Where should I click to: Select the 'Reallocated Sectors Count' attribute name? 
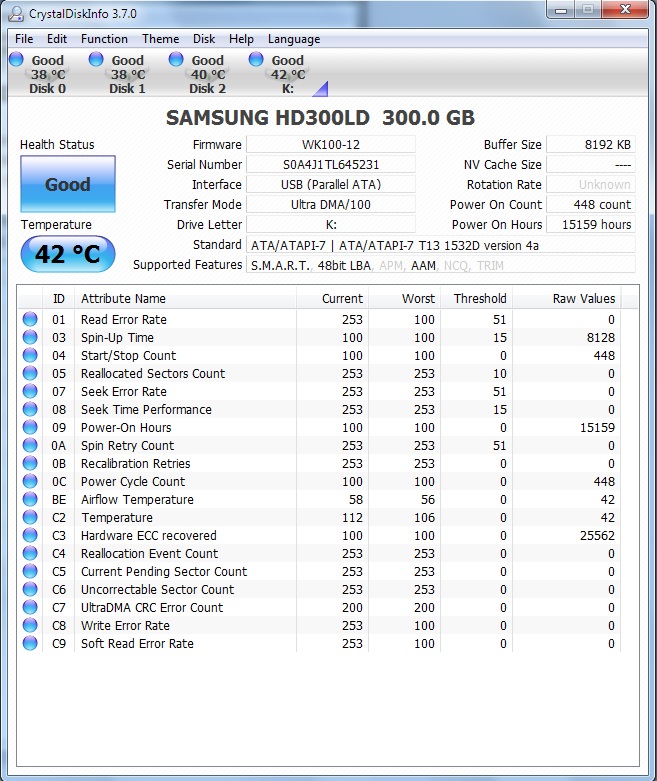coord(153,374)
